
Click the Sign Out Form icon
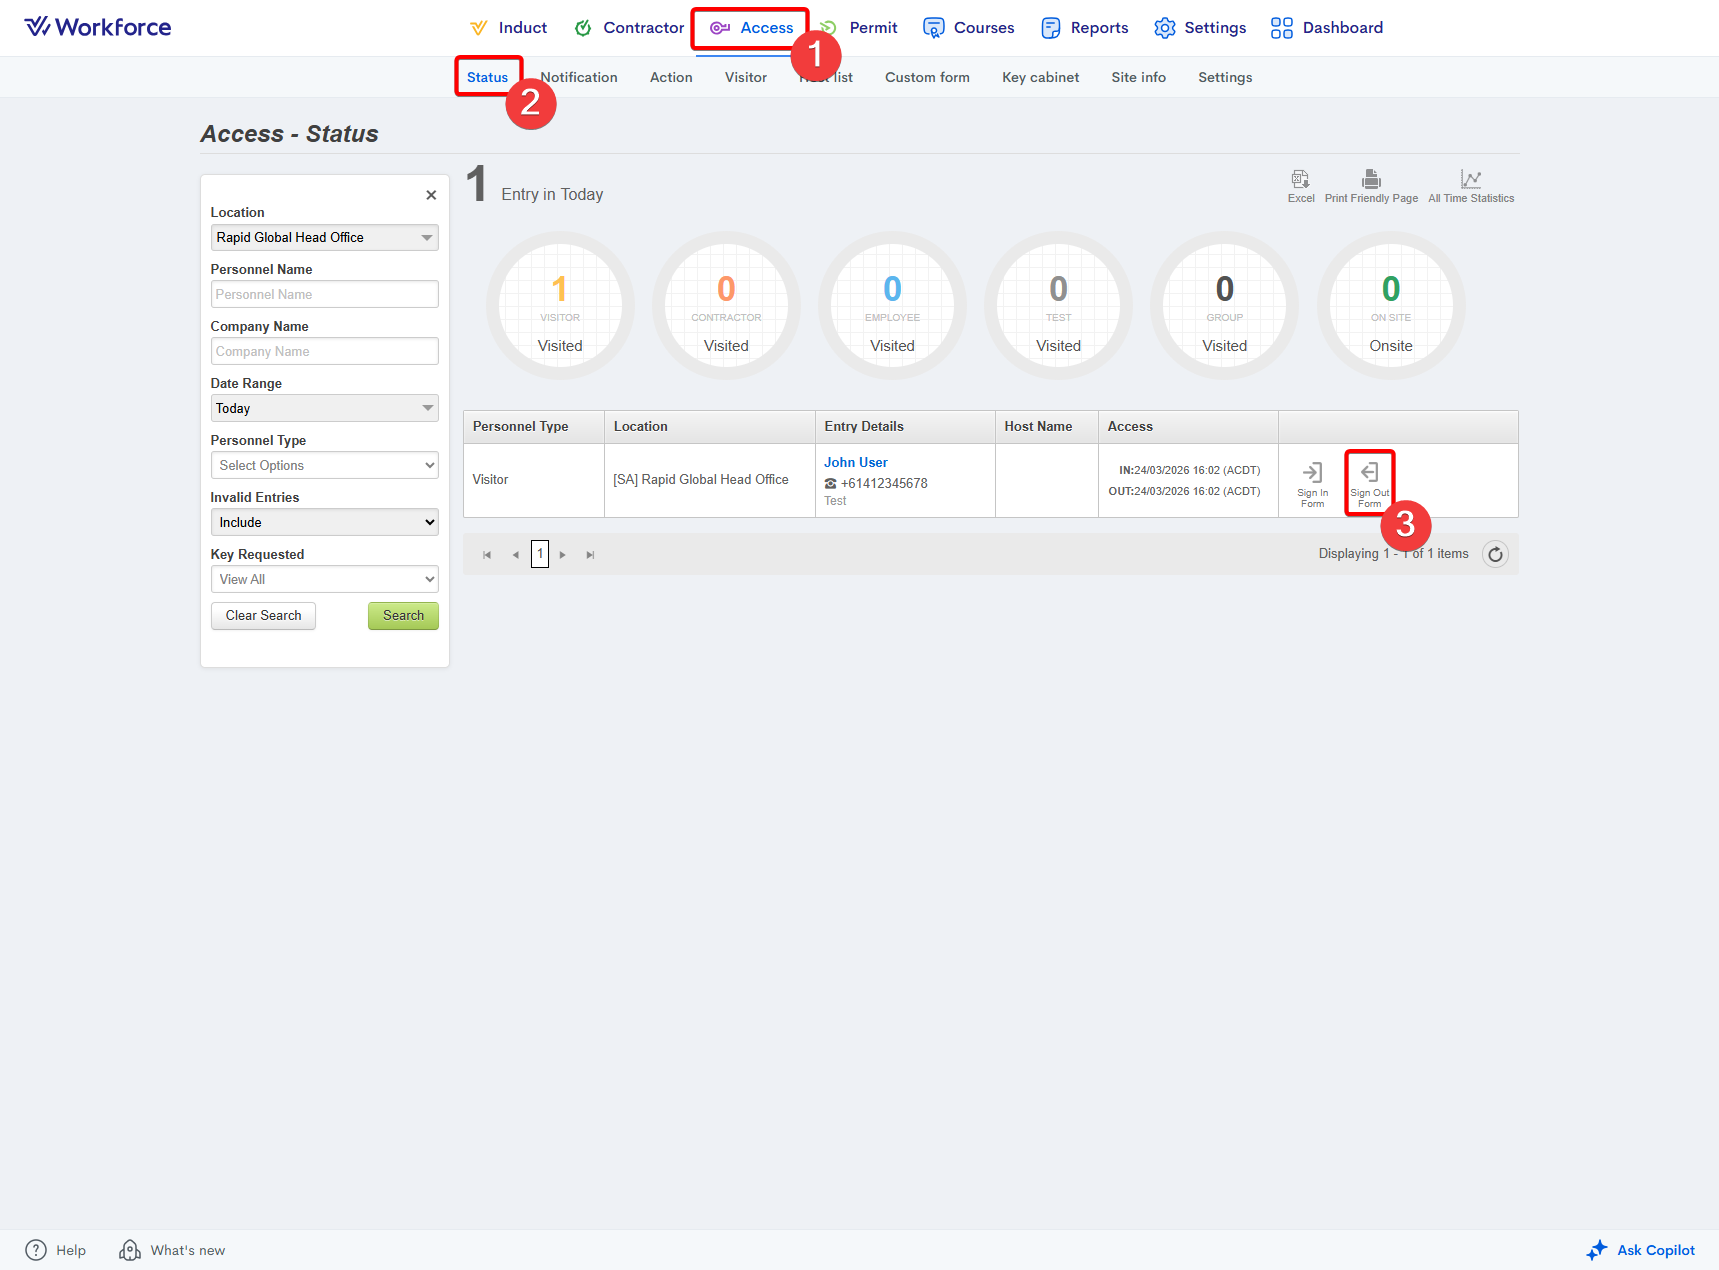(x=1369, y=473)
